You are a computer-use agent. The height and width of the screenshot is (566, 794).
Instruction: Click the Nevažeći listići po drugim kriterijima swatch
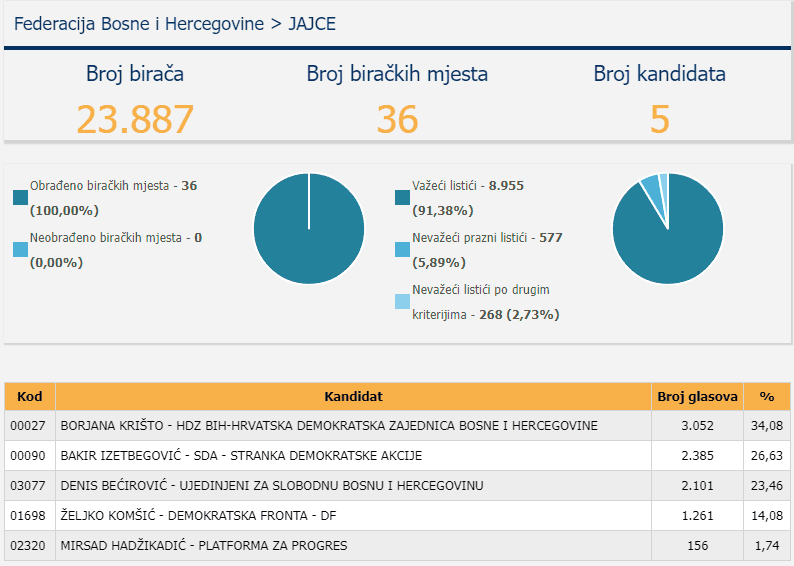point(403,302)
